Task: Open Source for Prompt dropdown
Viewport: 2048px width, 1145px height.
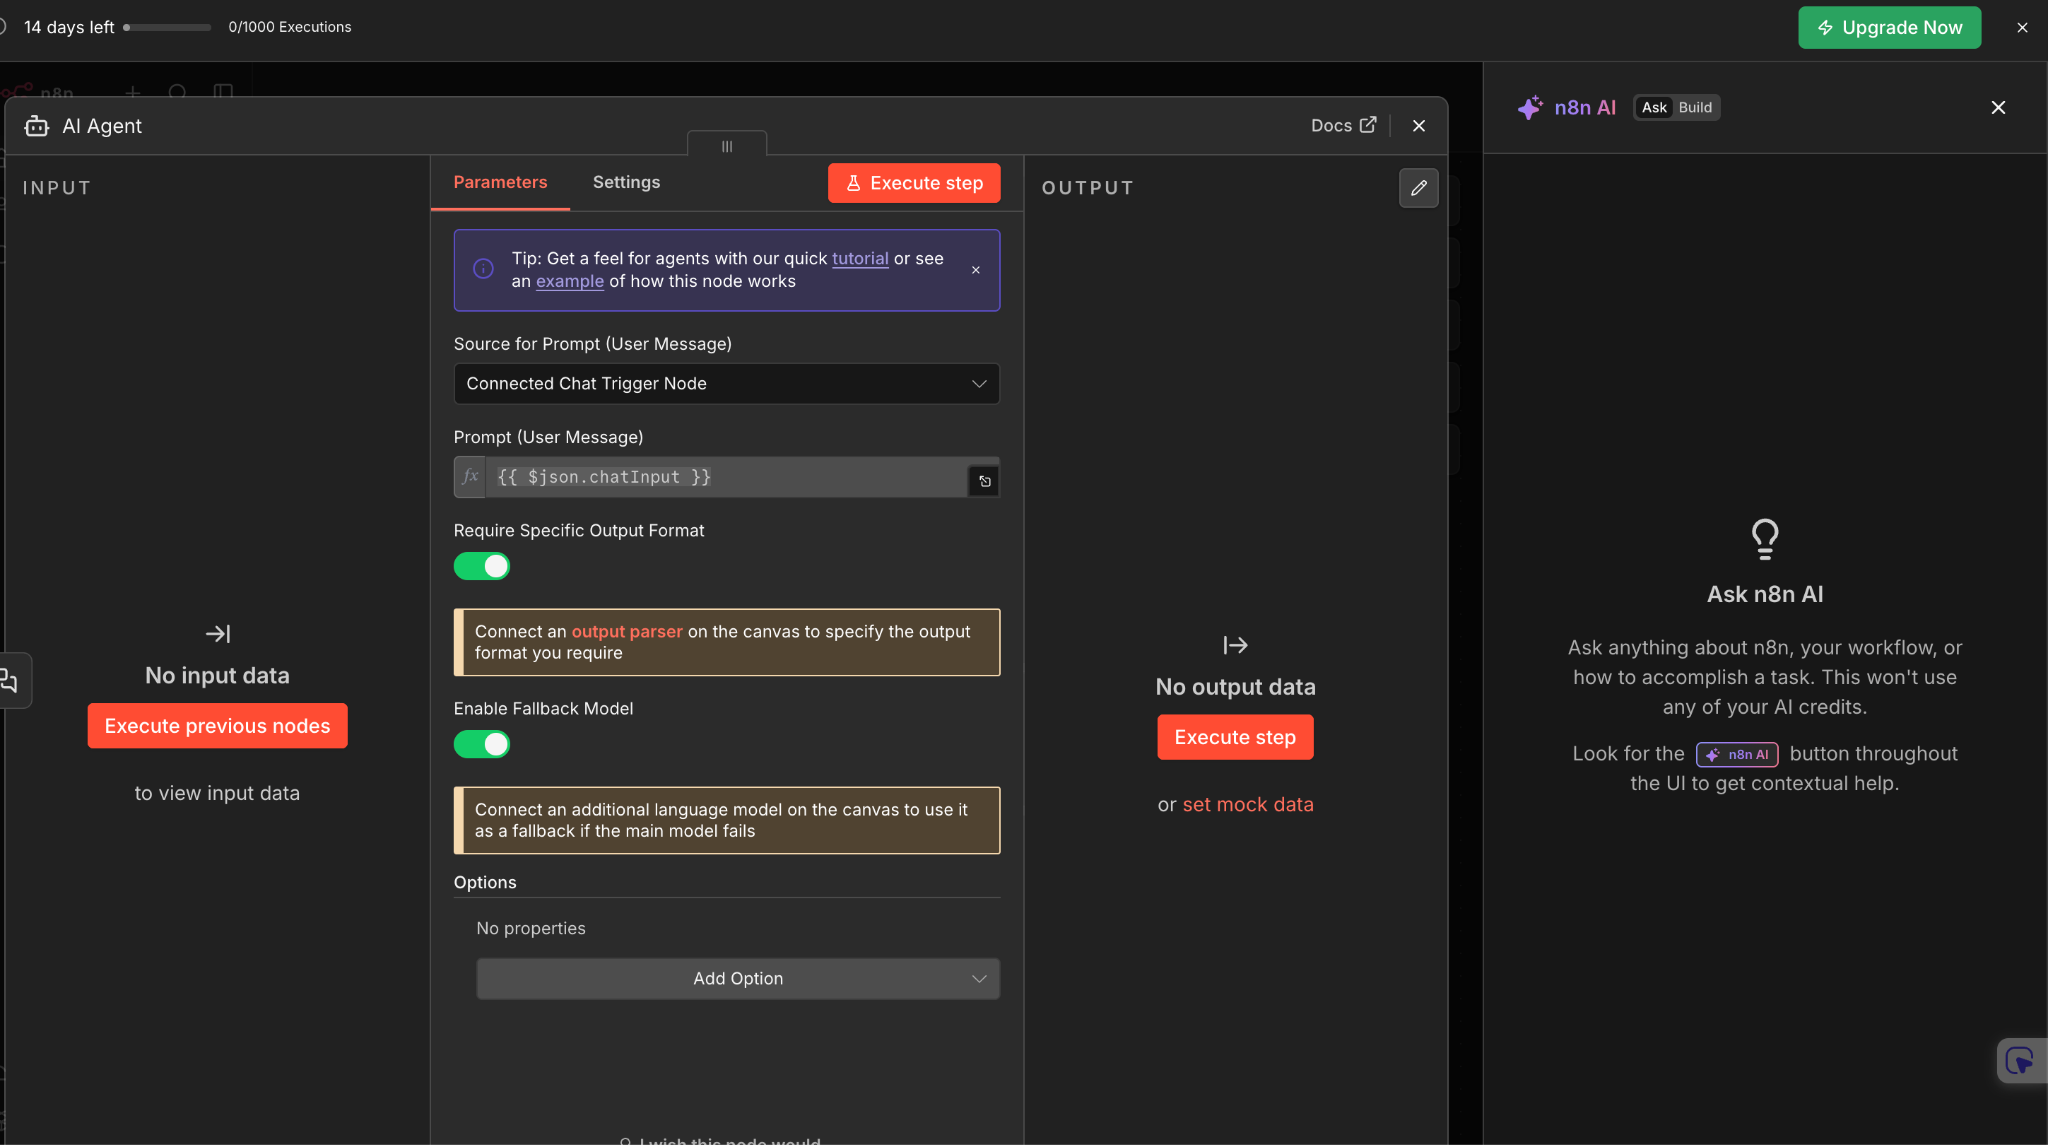Action: [x=726, y=384]
